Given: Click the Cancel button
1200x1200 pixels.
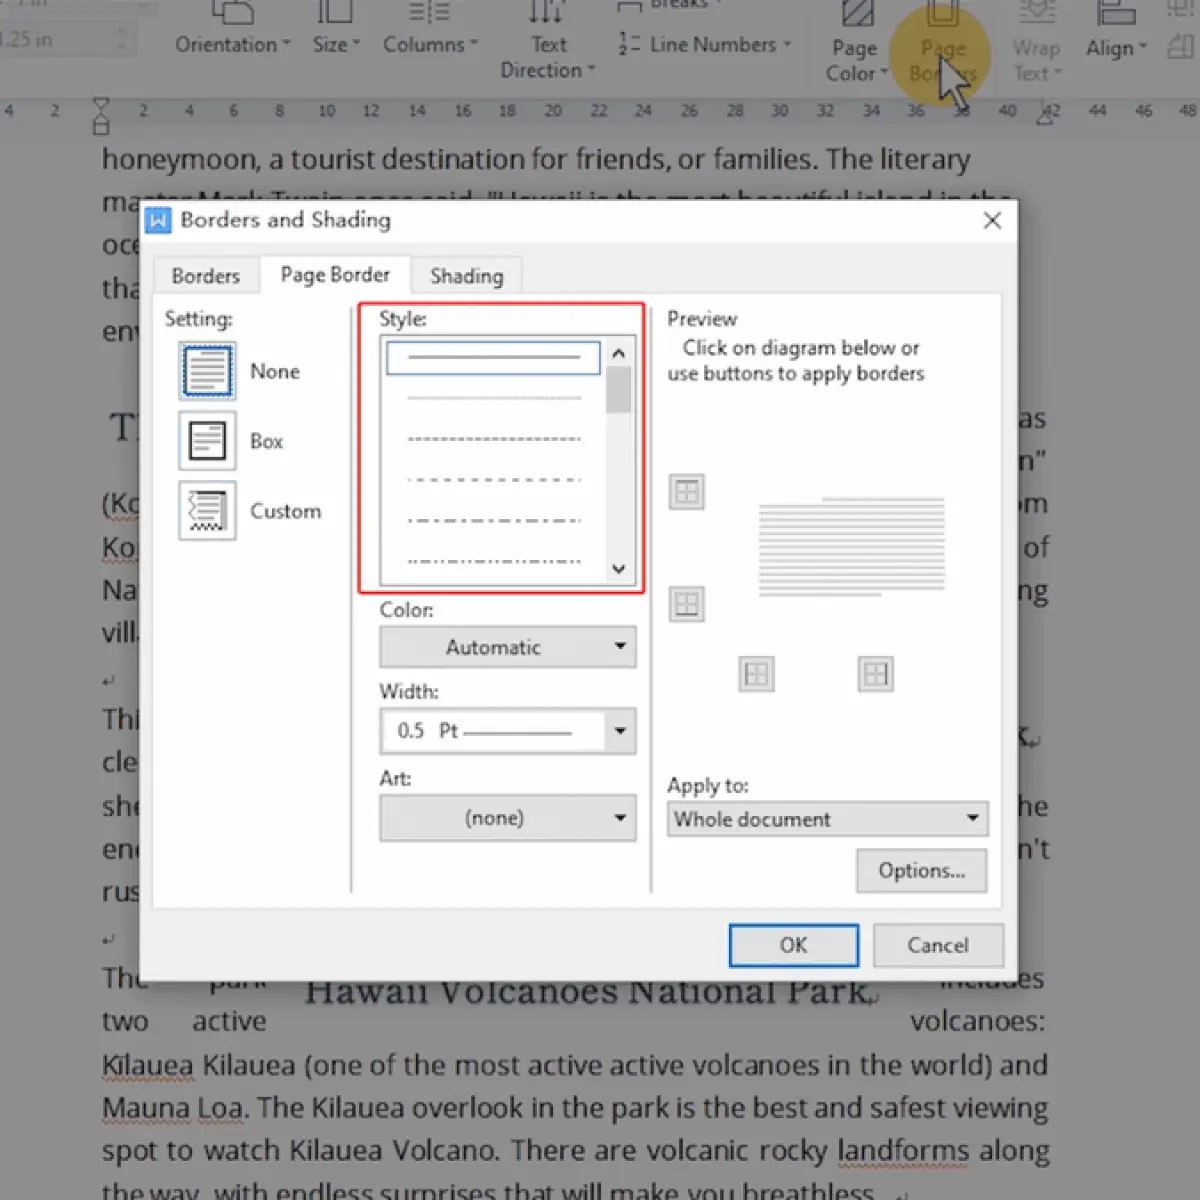Looking at the screenshot, I should coord(938,945).
